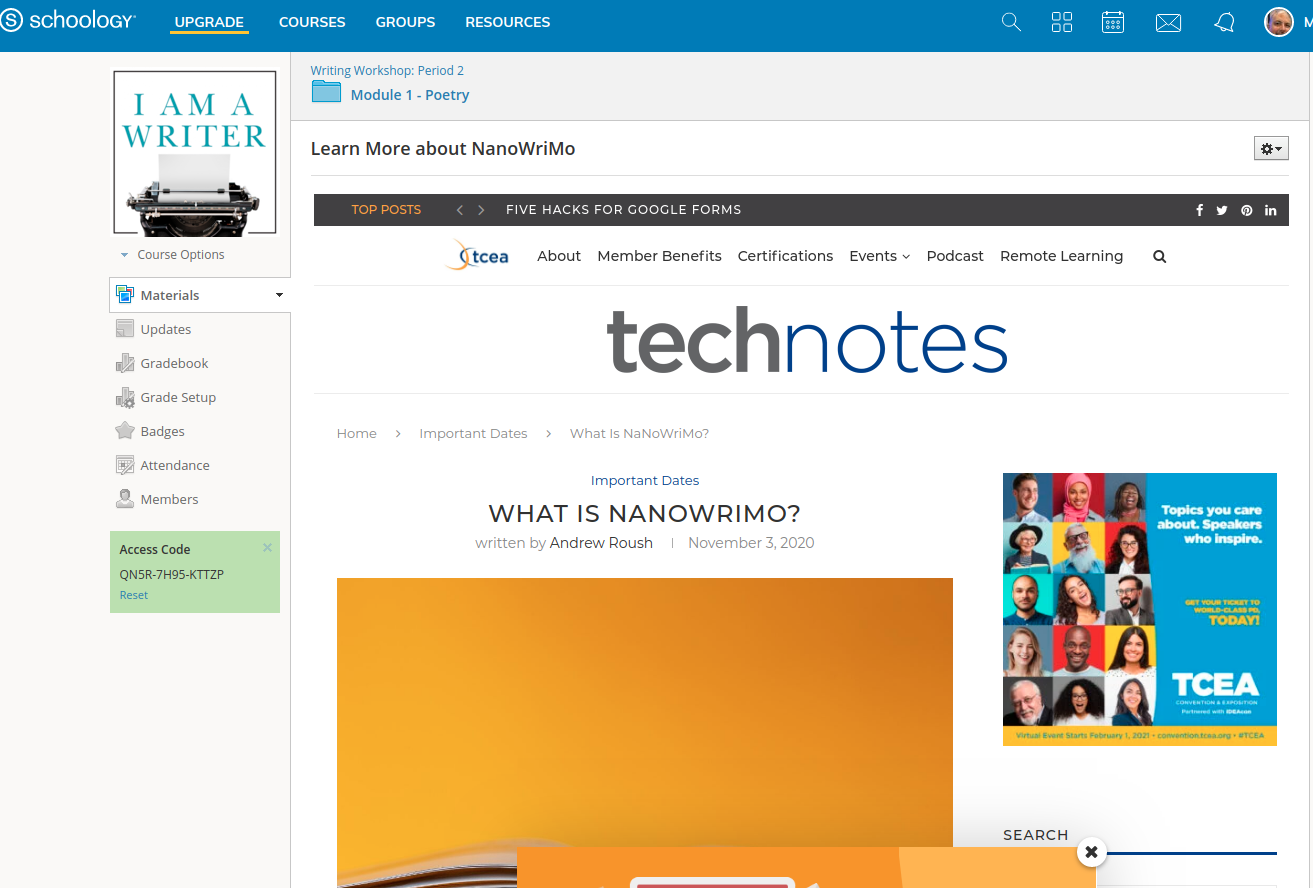Open the notifications bell icon

[x=1225, y=23]
